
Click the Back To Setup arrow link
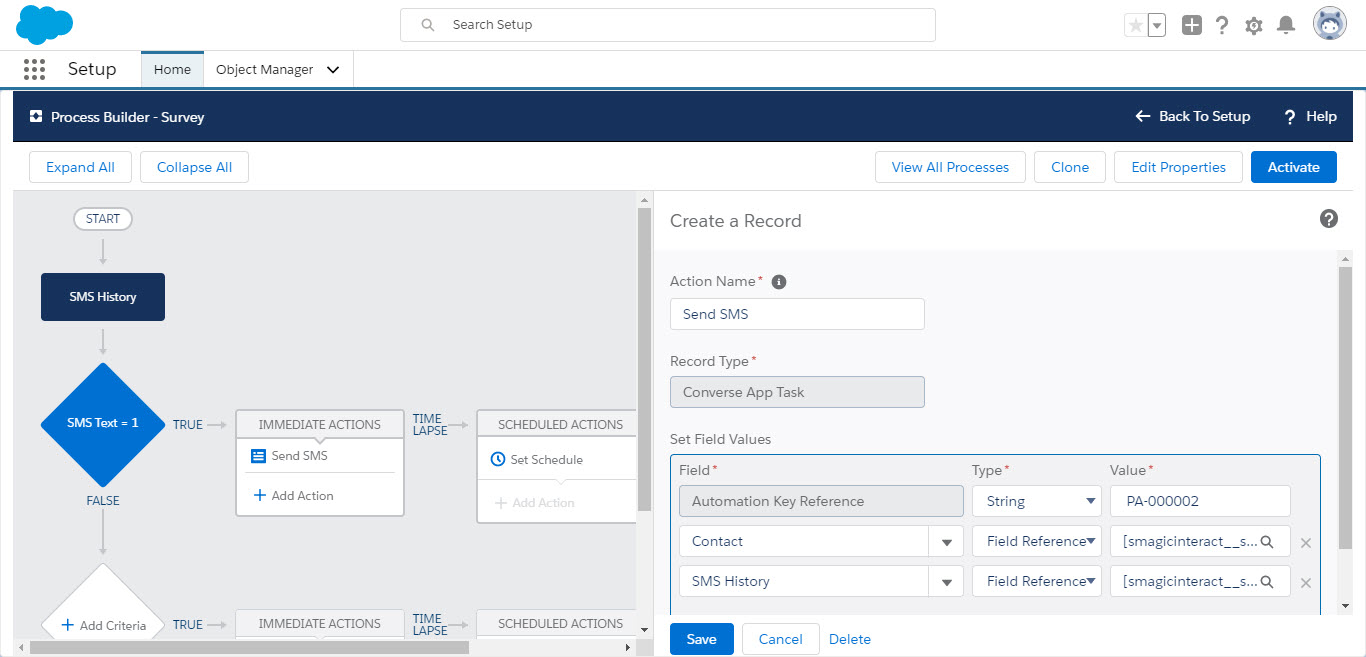(x=1193, y=116)
